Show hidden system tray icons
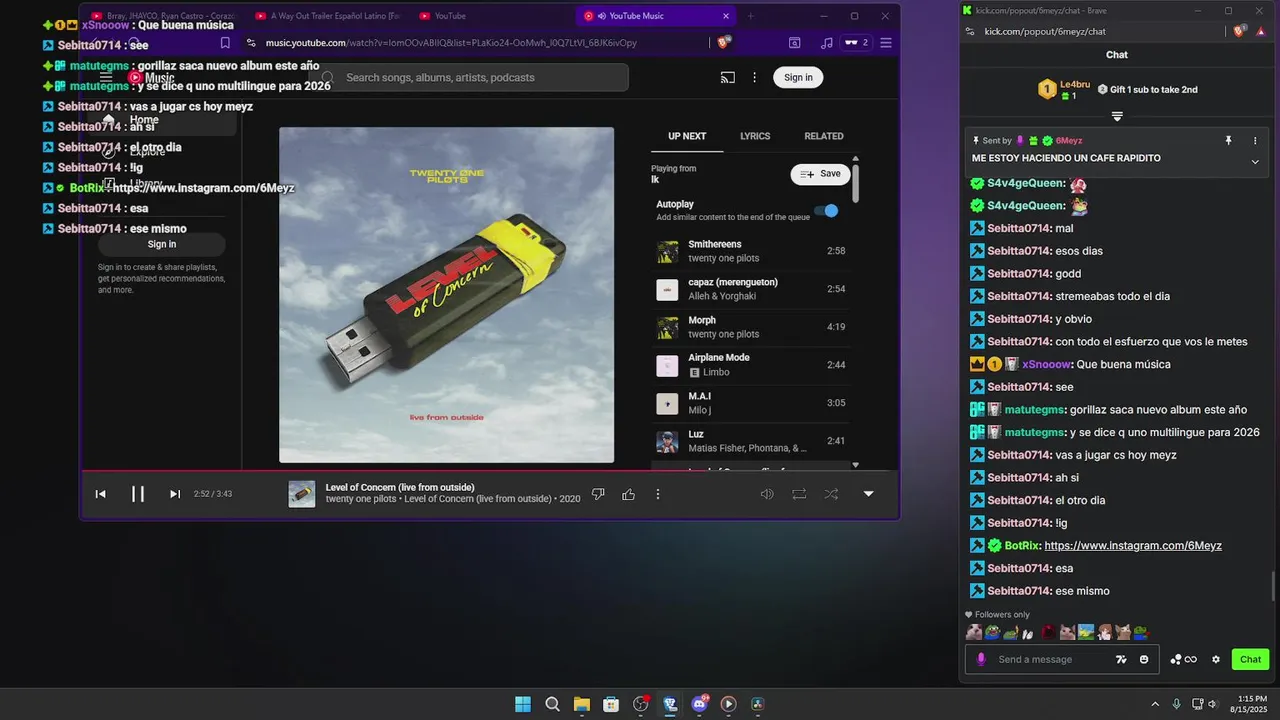The height and width of the screenshot is (720, 1280). click(x=1155, y=704)
